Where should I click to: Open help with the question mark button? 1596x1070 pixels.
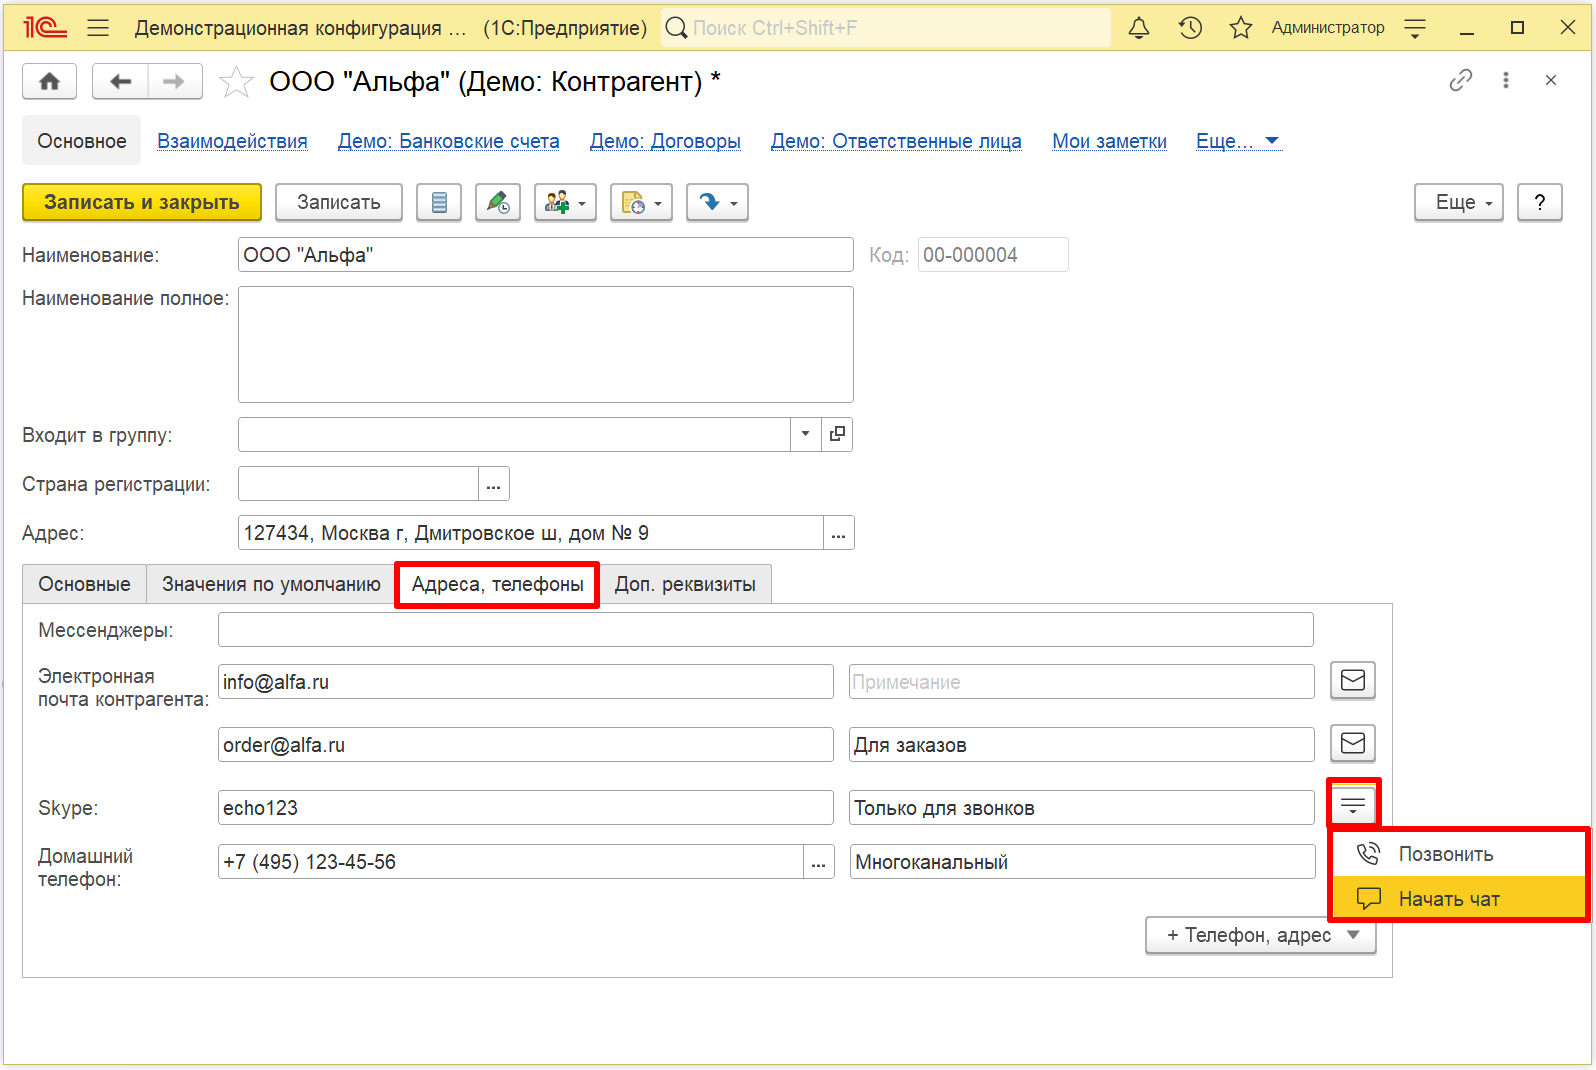[1540, 202]
